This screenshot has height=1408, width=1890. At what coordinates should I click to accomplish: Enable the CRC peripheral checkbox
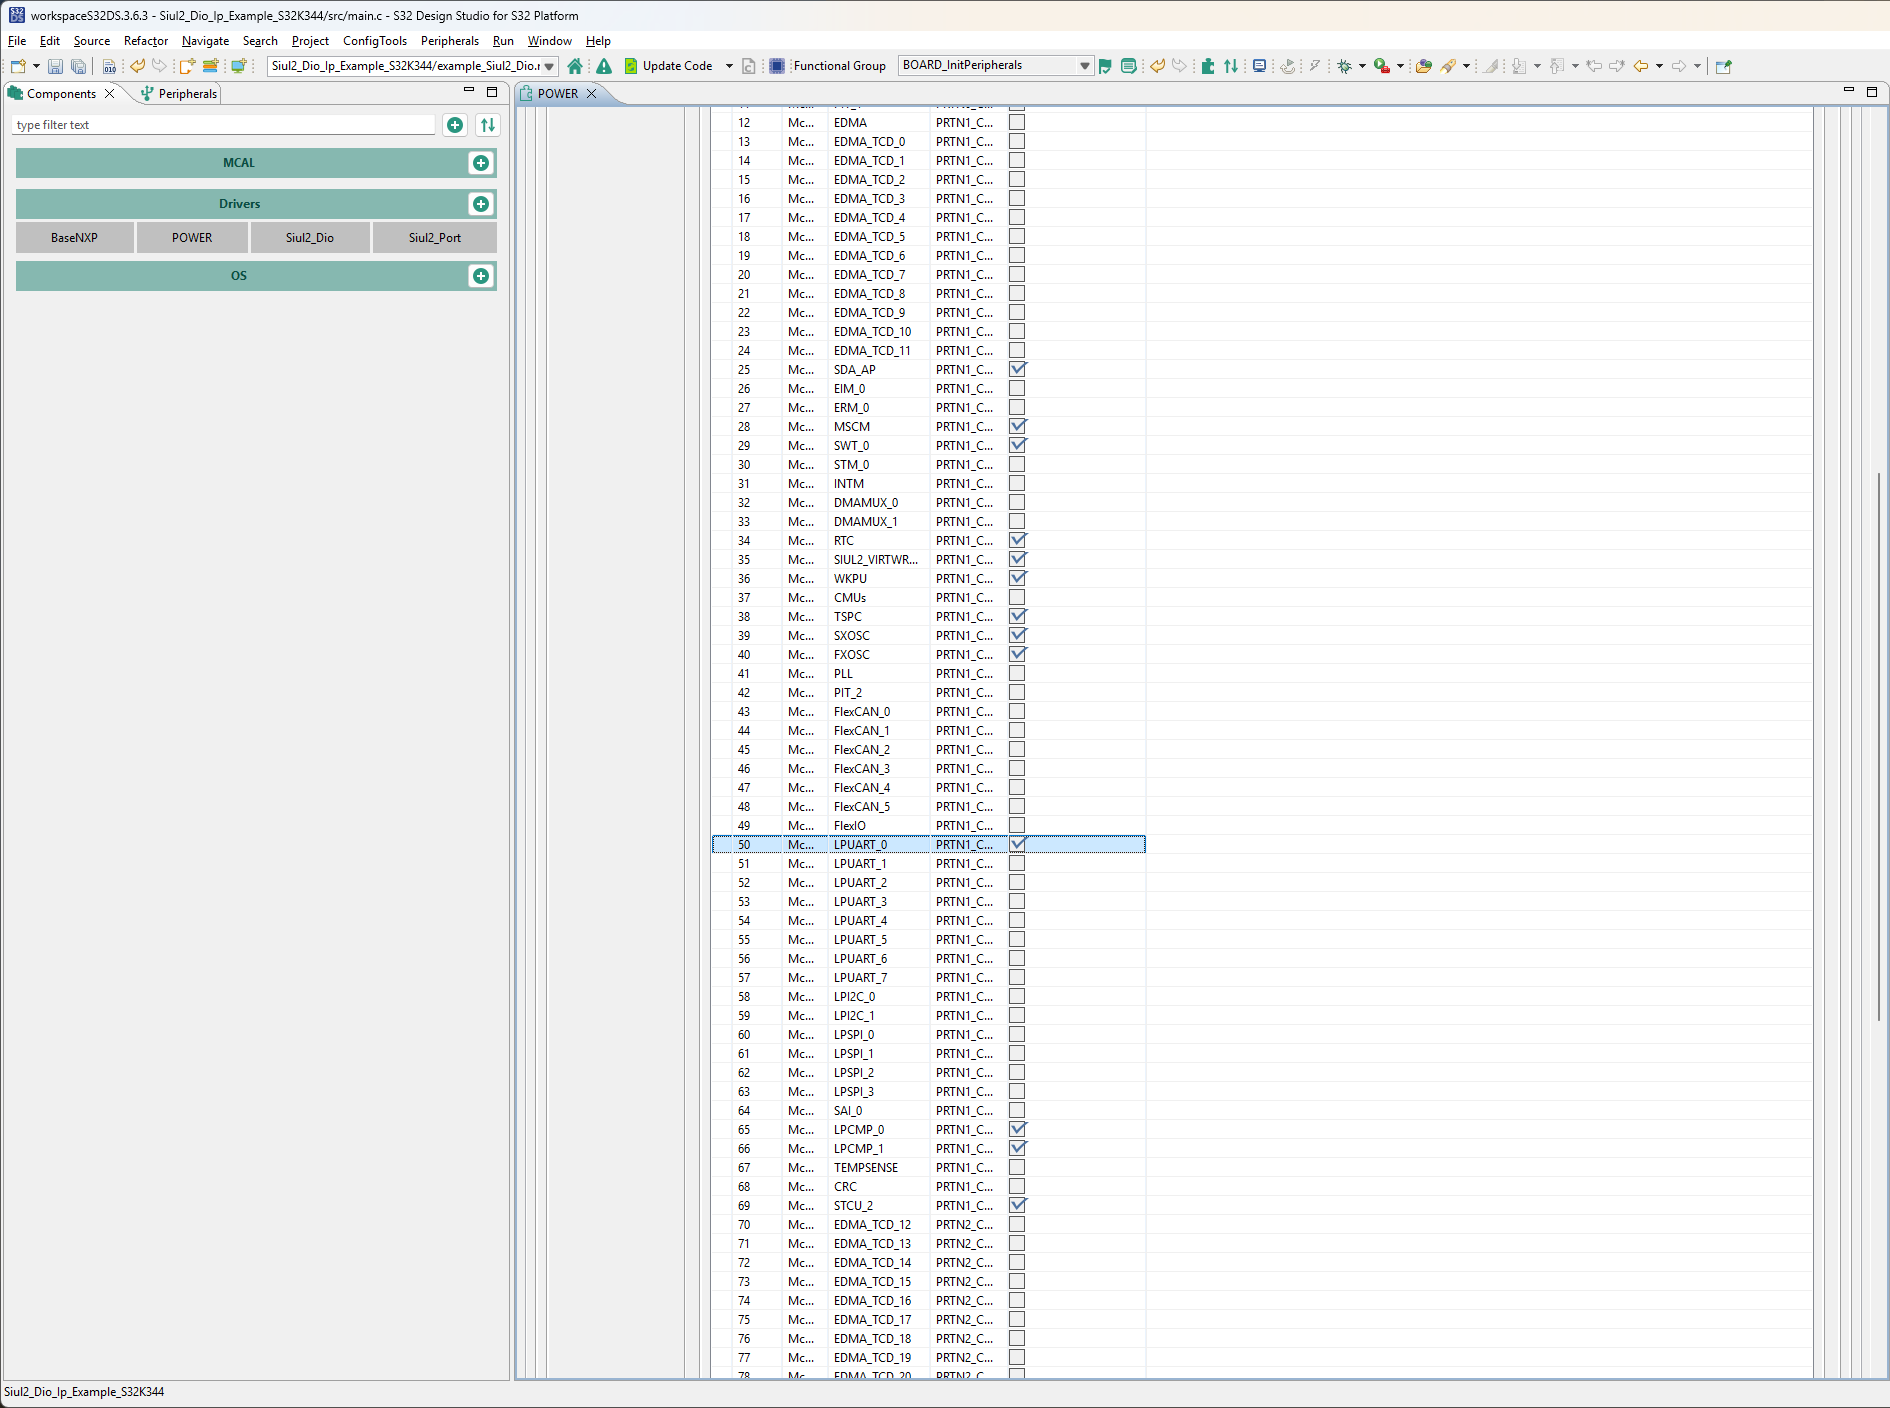pos(1017,1187)
